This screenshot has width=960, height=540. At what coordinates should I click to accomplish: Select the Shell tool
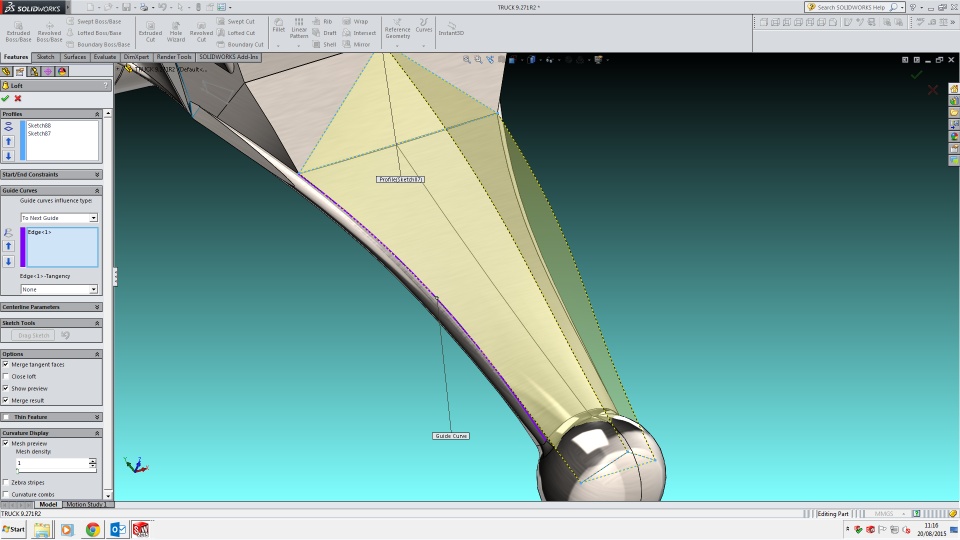click(324, 44)
